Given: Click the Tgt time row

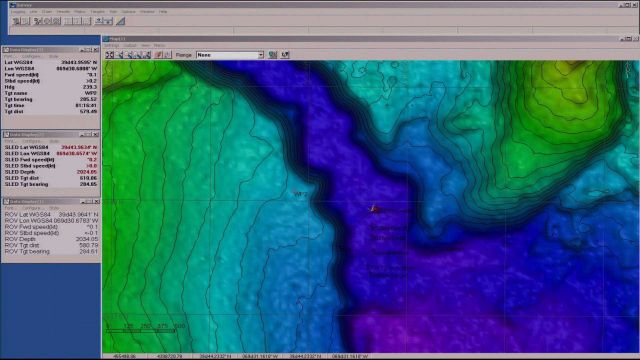Looking at the screenshot, I should pos(51,105).
